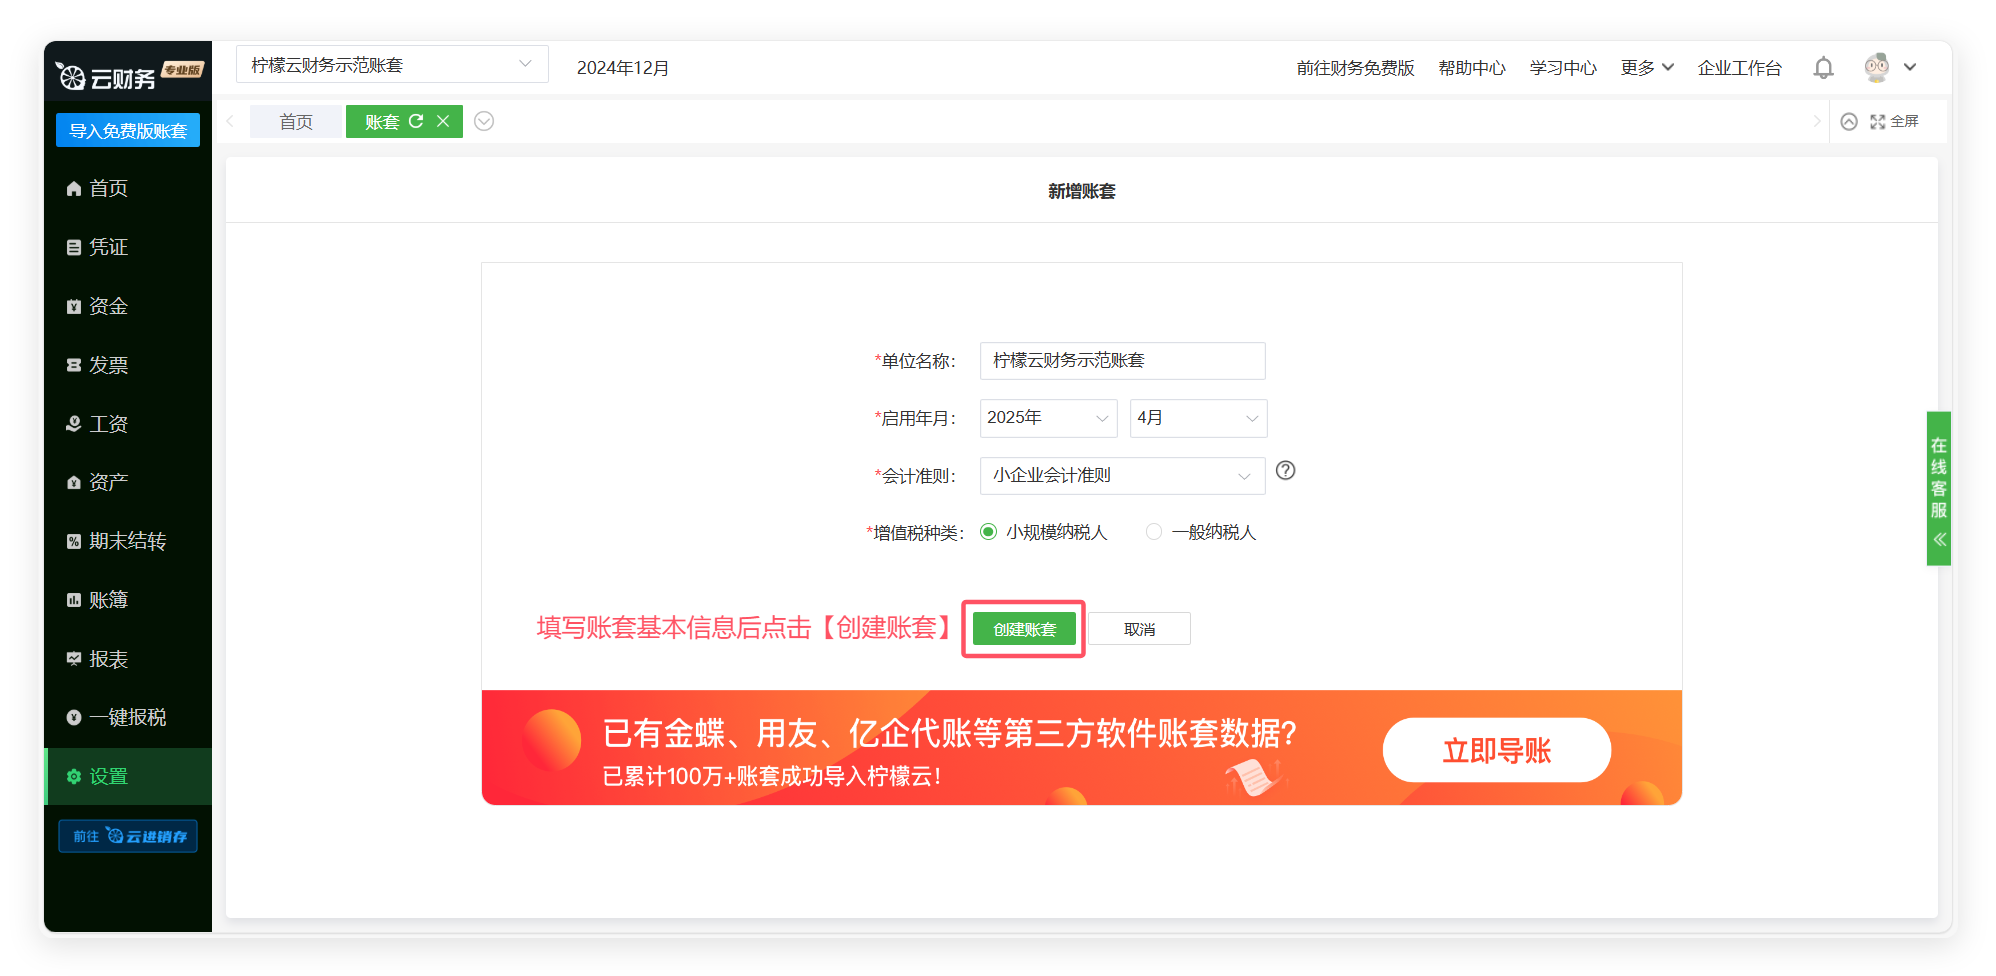Open 凭证 in the left sidebar
Image resolution: width=1996 pixels, height=976 pixels.
pos(108,247)
